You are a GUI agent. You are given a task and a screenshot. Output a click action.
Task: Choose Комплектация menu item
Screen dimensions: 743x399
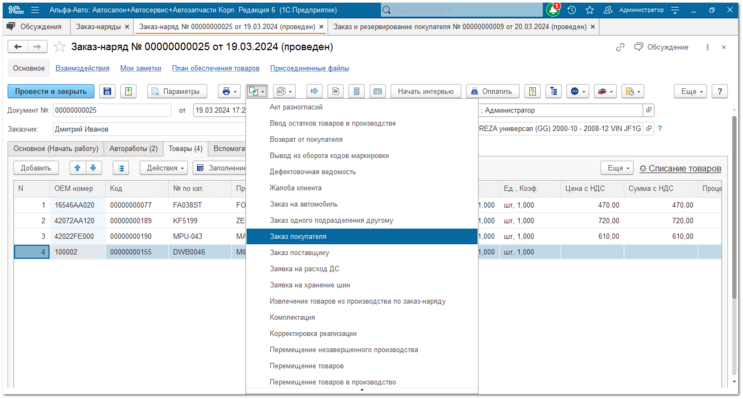tap(362, 317)
